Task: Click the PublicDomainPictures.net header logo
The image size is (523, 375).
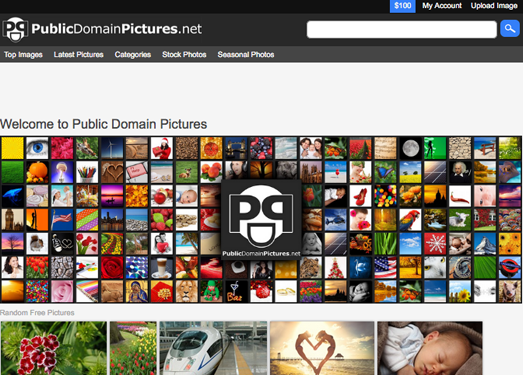Action: click(x=102, y=29)
